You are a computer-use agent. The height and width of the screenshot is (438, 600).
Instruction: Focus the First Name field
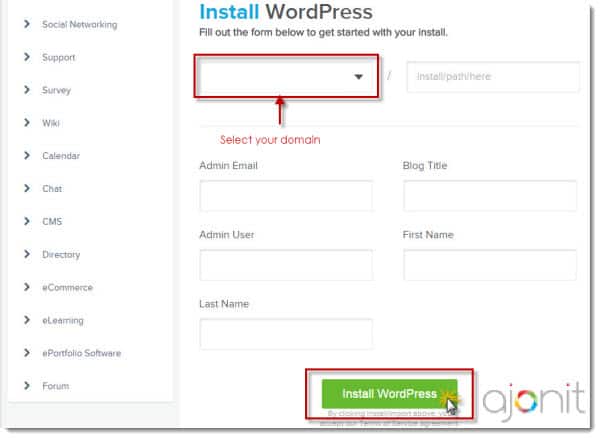(490, 265)
